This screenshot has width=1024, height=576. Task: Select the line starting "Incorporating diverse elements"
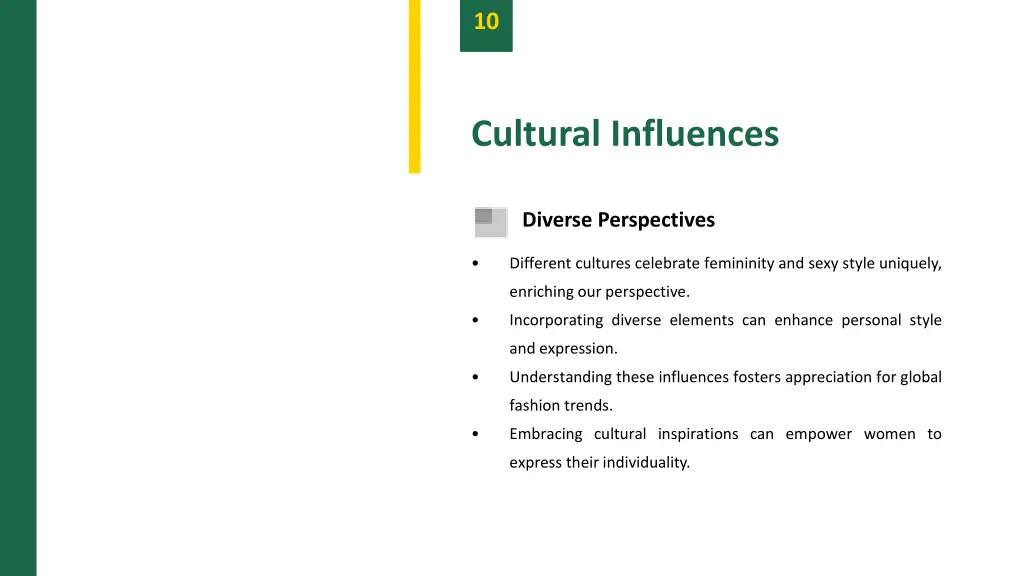tap(725, 321)
